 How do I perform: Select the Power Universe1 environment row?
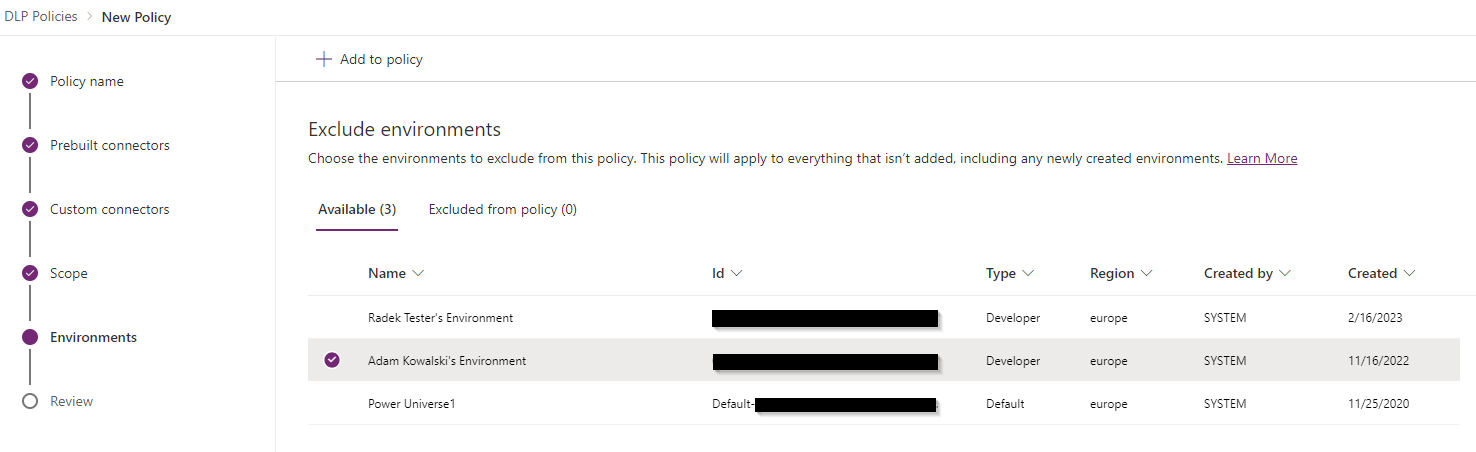point(883,404)
